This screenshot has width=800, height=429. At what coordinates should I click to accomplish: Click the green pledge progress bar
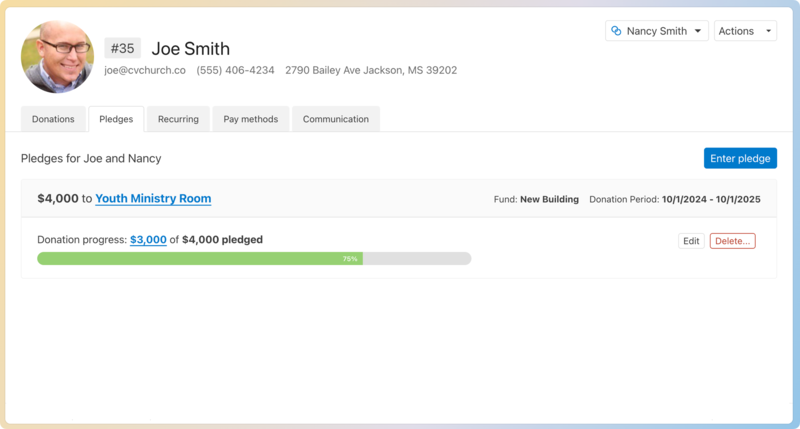(x=200, y=258)
